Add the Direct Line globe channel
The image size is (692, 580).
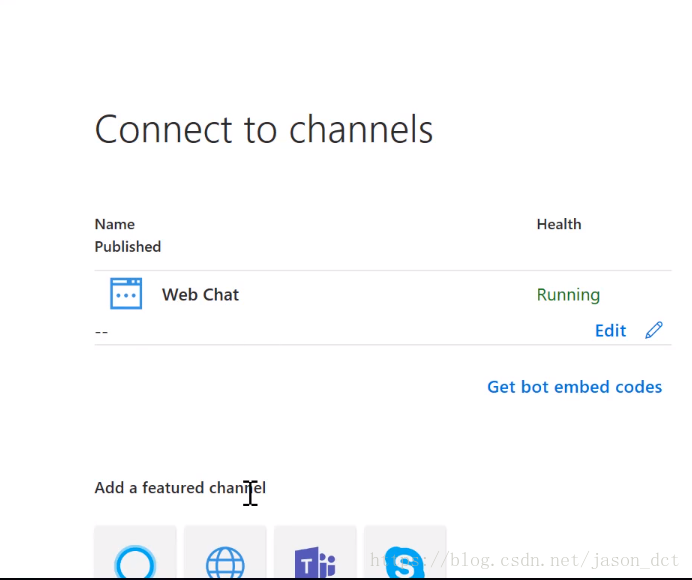[x=225, y=558]
